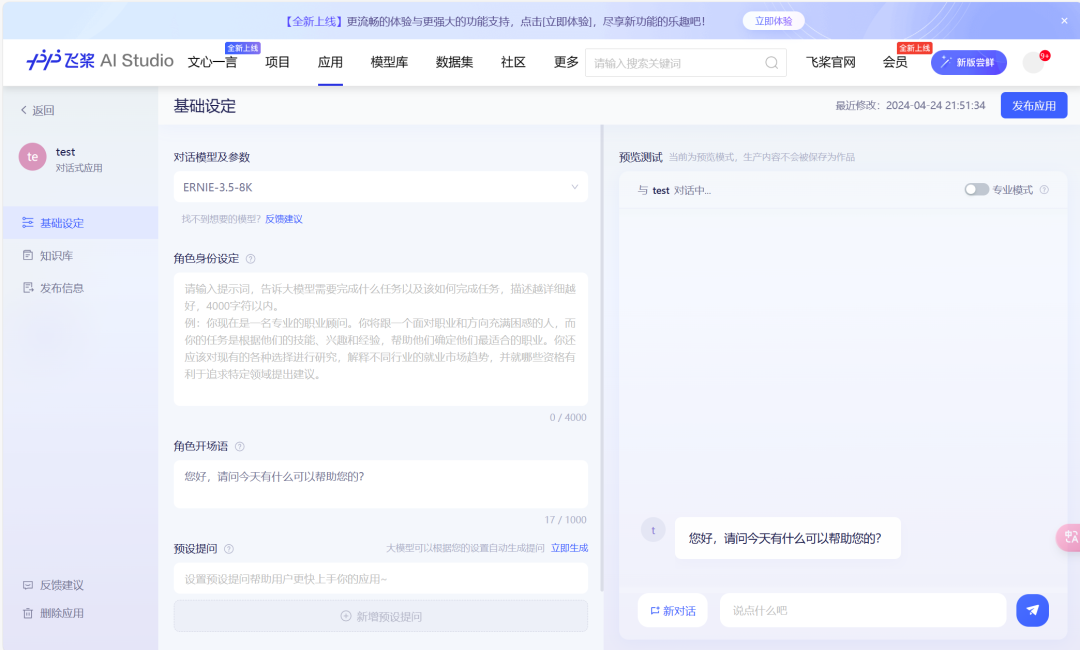Image resolution: width=1080 pixels, height=650 pixels.
Task: Click the 新增预设提问 button
Action: click(x=381, y=616)
